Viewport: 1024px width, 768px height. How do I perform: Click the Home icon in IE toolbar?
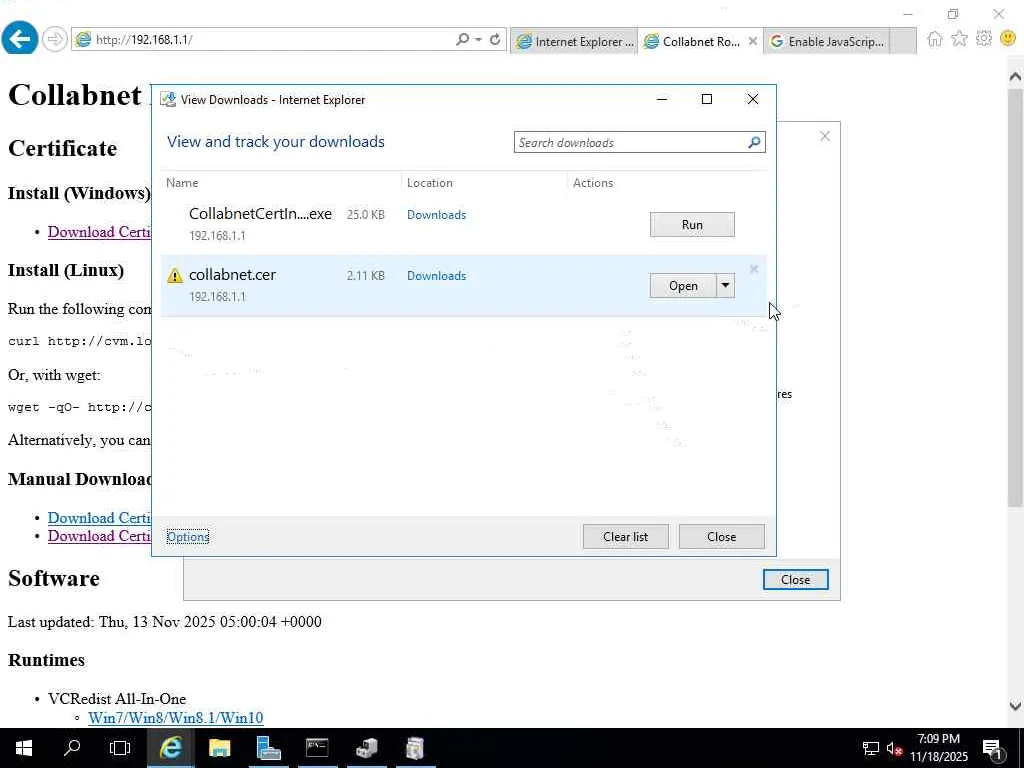(x=935, y=39)
